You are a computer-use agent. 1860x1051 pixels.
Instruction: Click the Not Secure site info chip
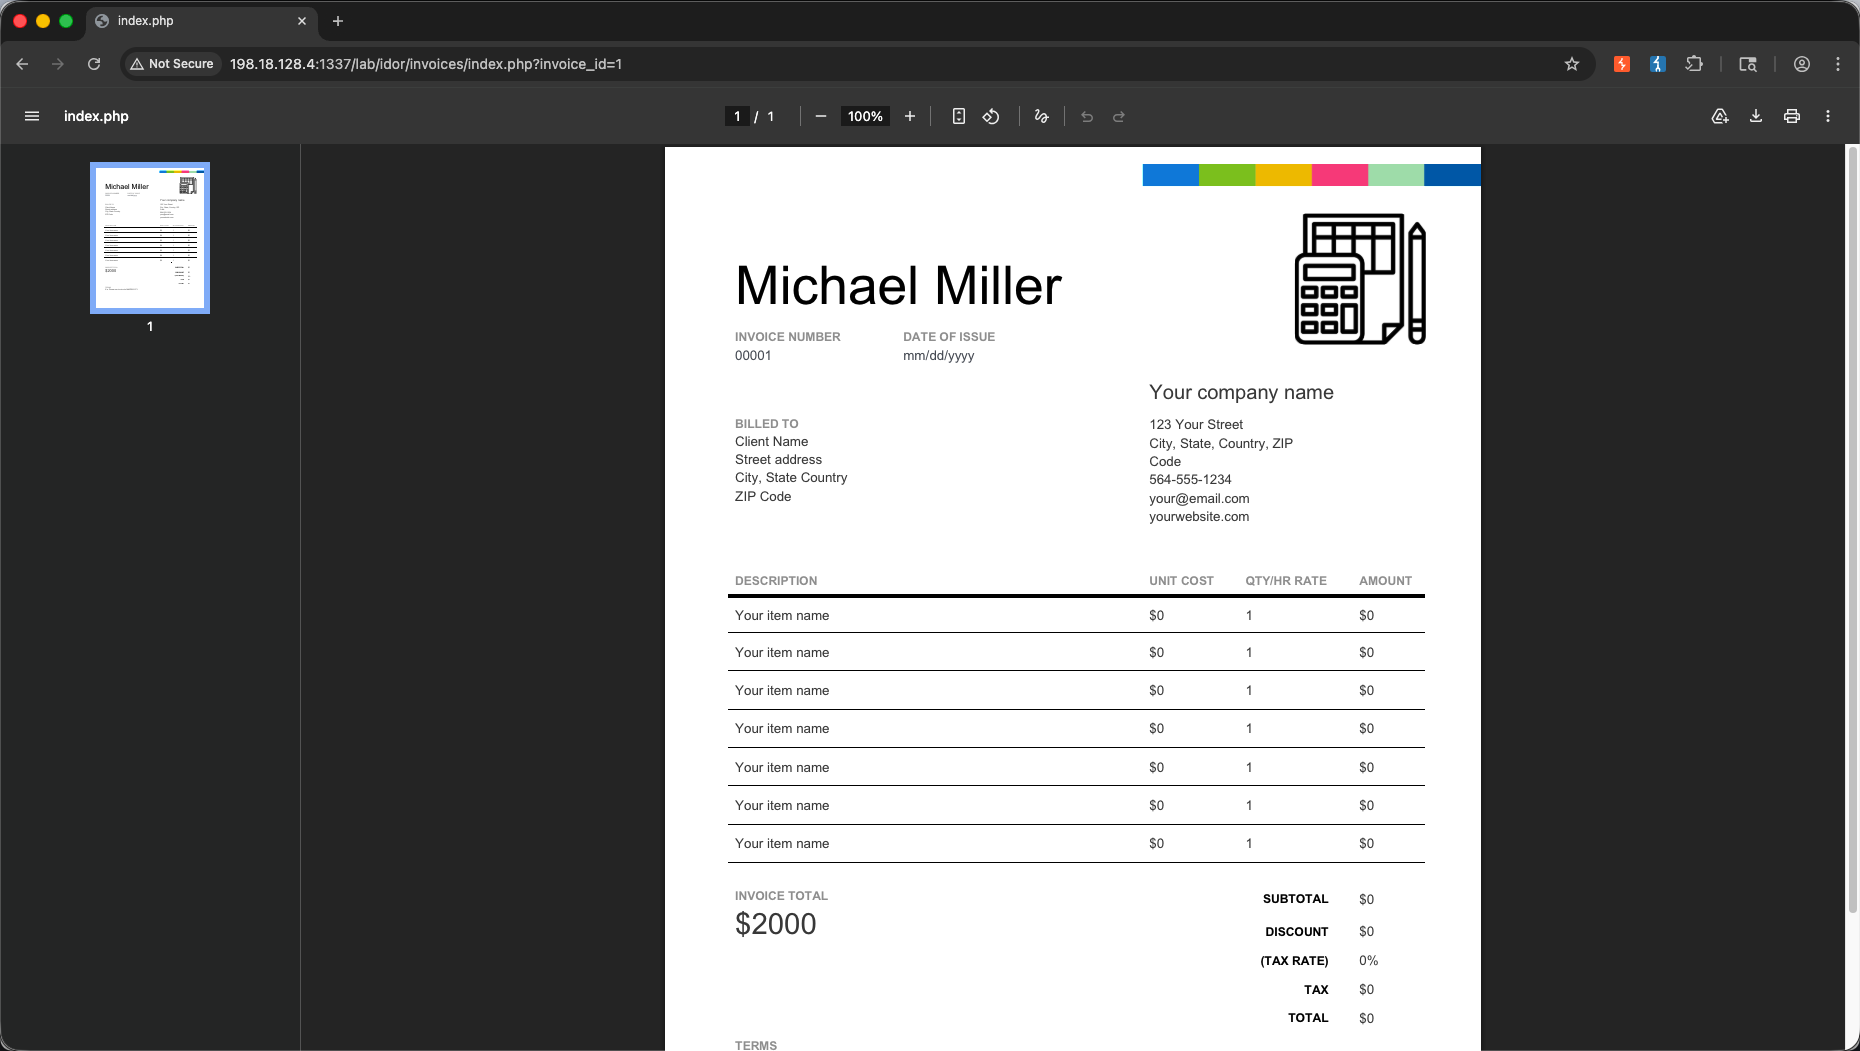click(172, 64)
